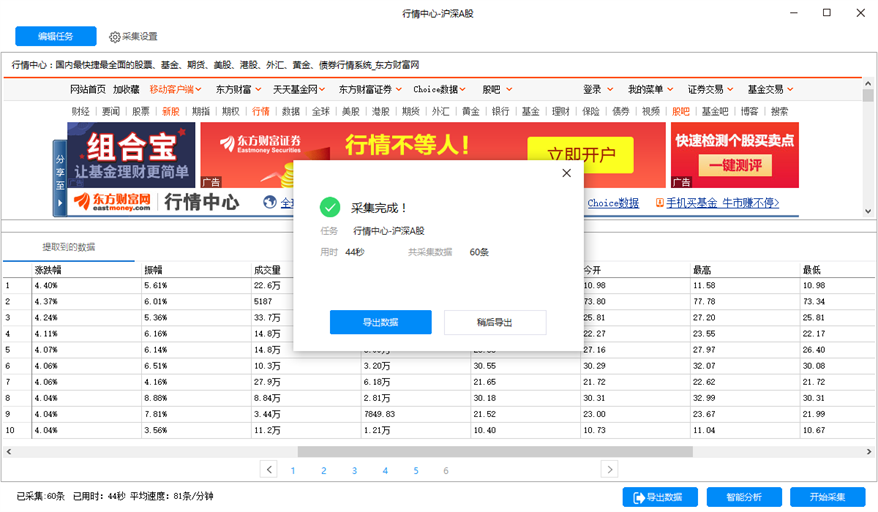Jump to results page 6

tap(446, 471)
